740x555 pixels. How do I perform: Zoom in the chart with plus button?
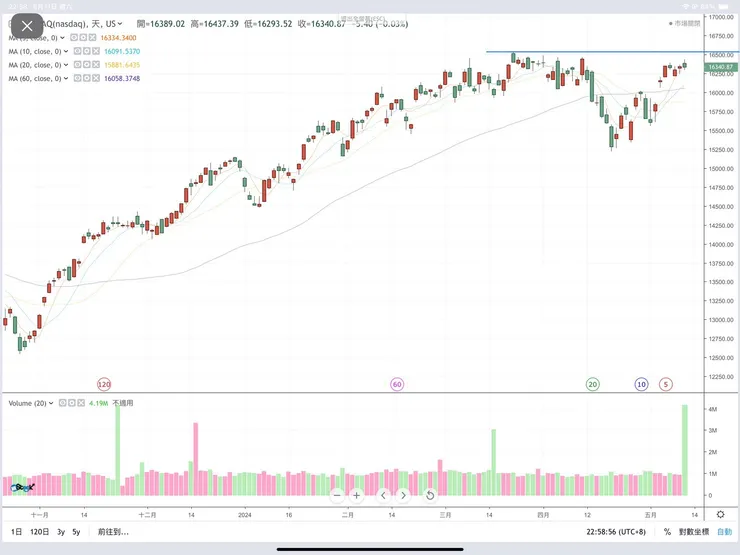[x=357, y=495]
